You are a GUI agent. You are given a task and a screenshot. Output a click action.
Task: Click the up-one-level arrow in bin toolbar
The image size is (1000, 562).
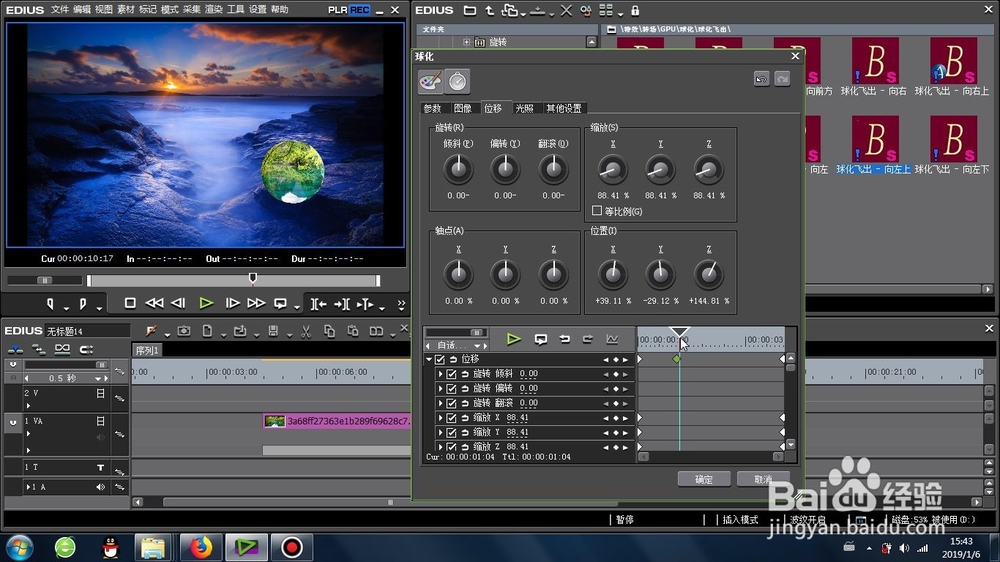click(x=489, y=11)
